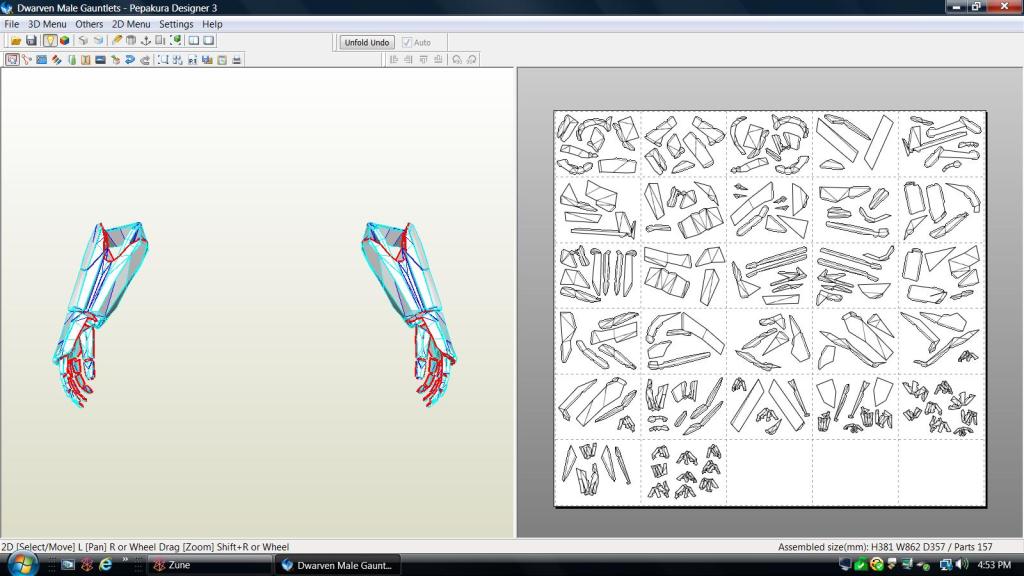Open the Others menu
The image size is (1024, 576).
(x=89, y=24)
